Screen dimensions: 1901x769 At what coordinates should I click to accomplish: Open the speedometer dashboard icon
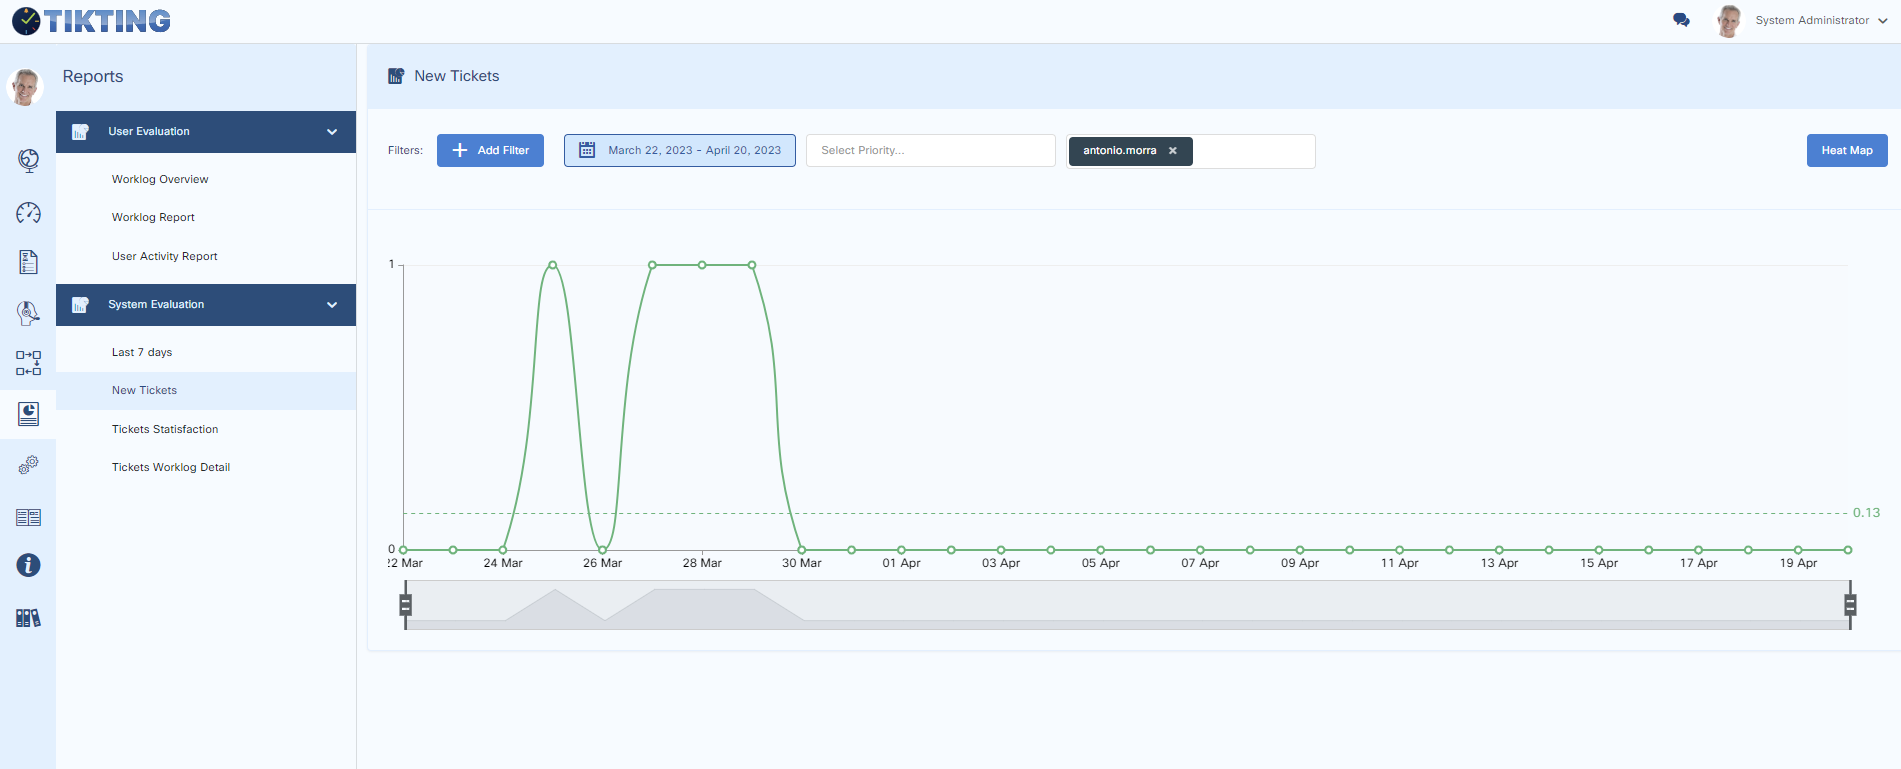(28, 212)
